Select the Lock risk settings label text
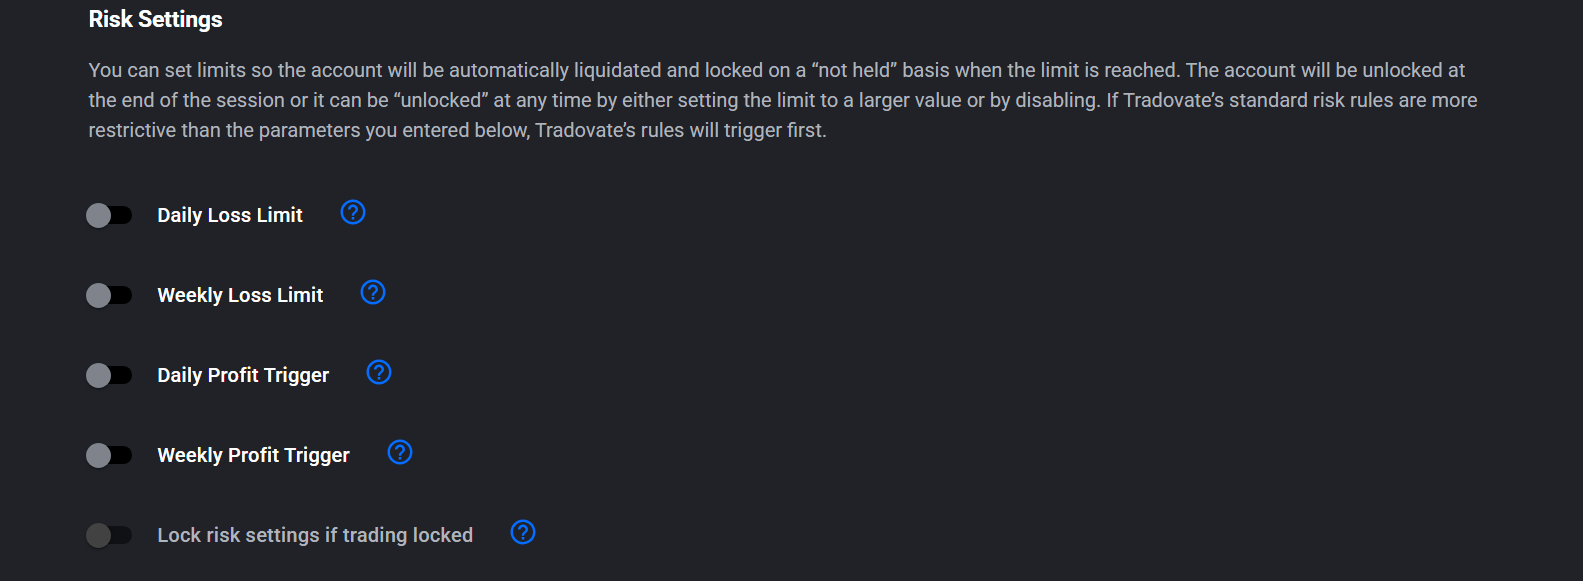Viewport: 1583px width, 581px height. (314, 534)
